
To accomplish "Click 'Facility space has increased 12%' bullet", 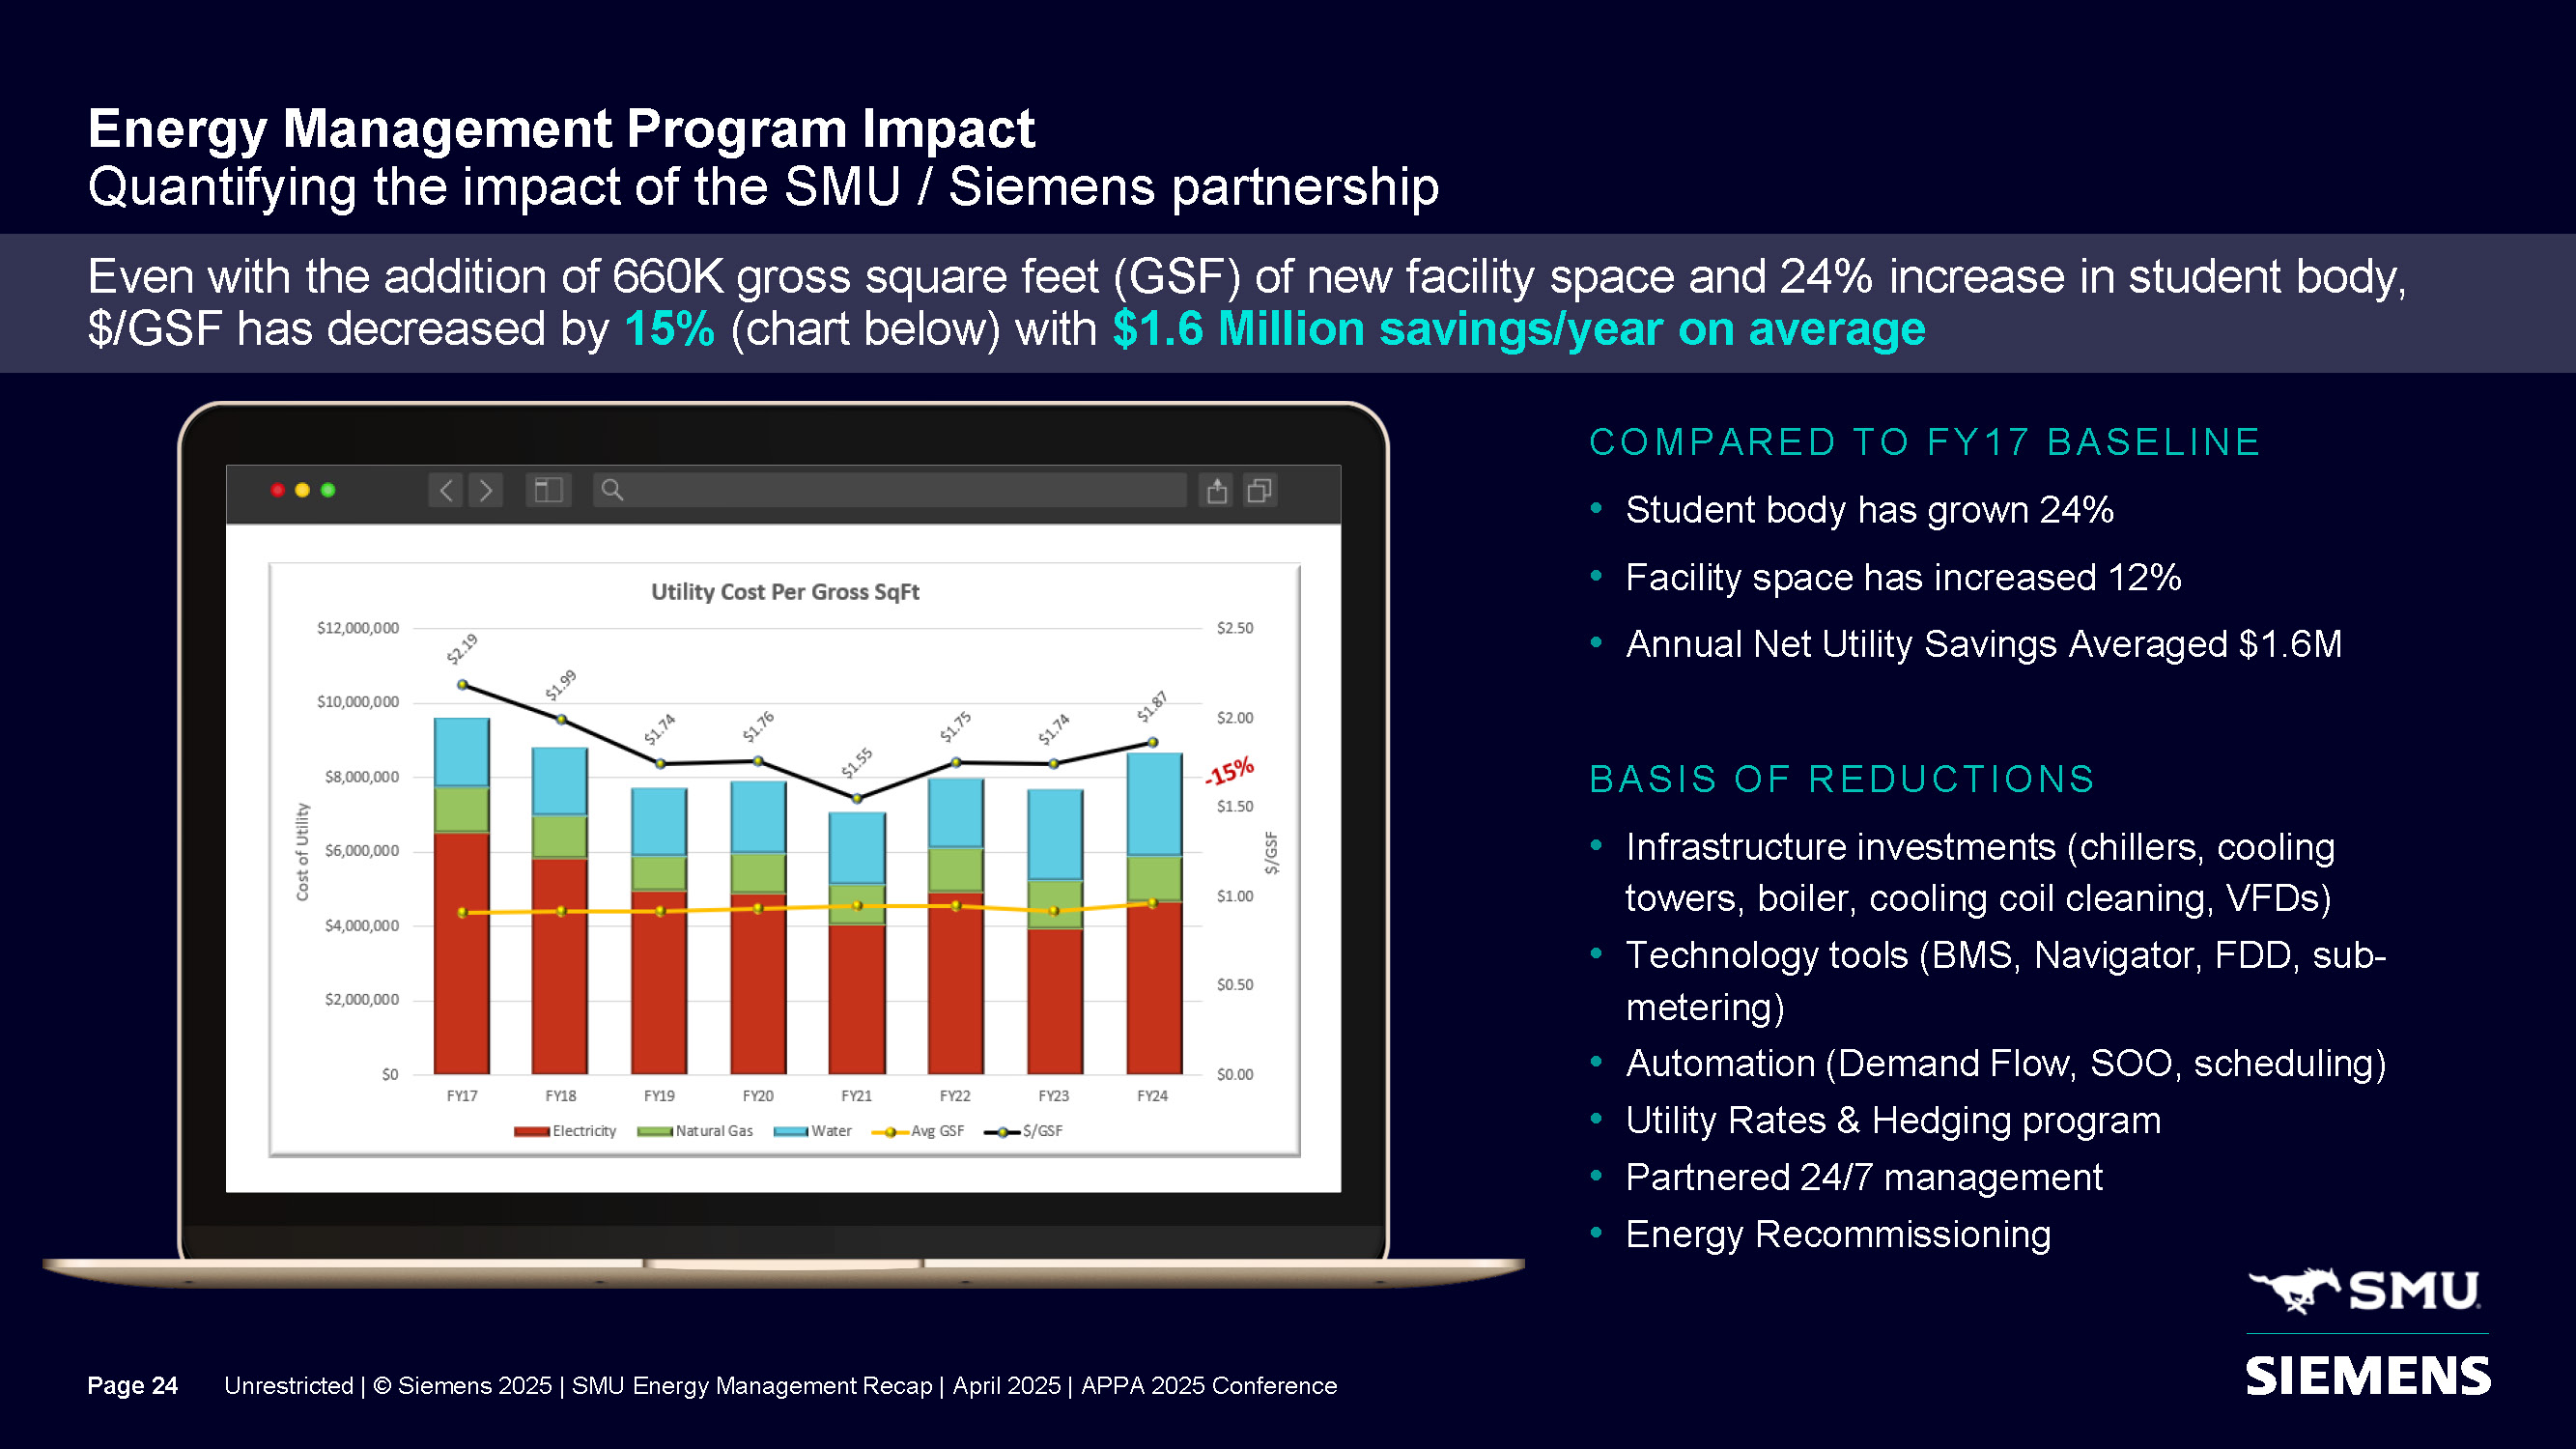I will 1903,577.
